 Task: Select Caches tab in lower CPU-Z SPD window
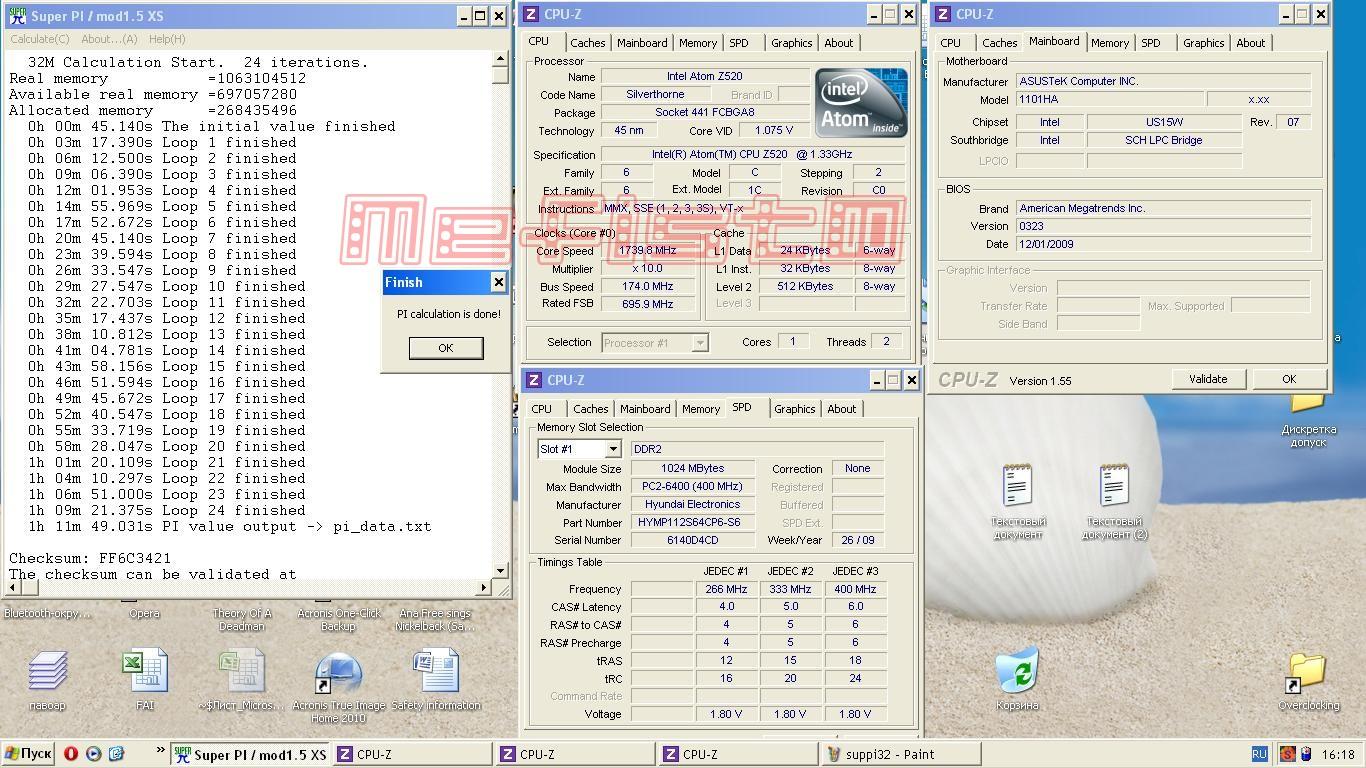tap(591, 409)
